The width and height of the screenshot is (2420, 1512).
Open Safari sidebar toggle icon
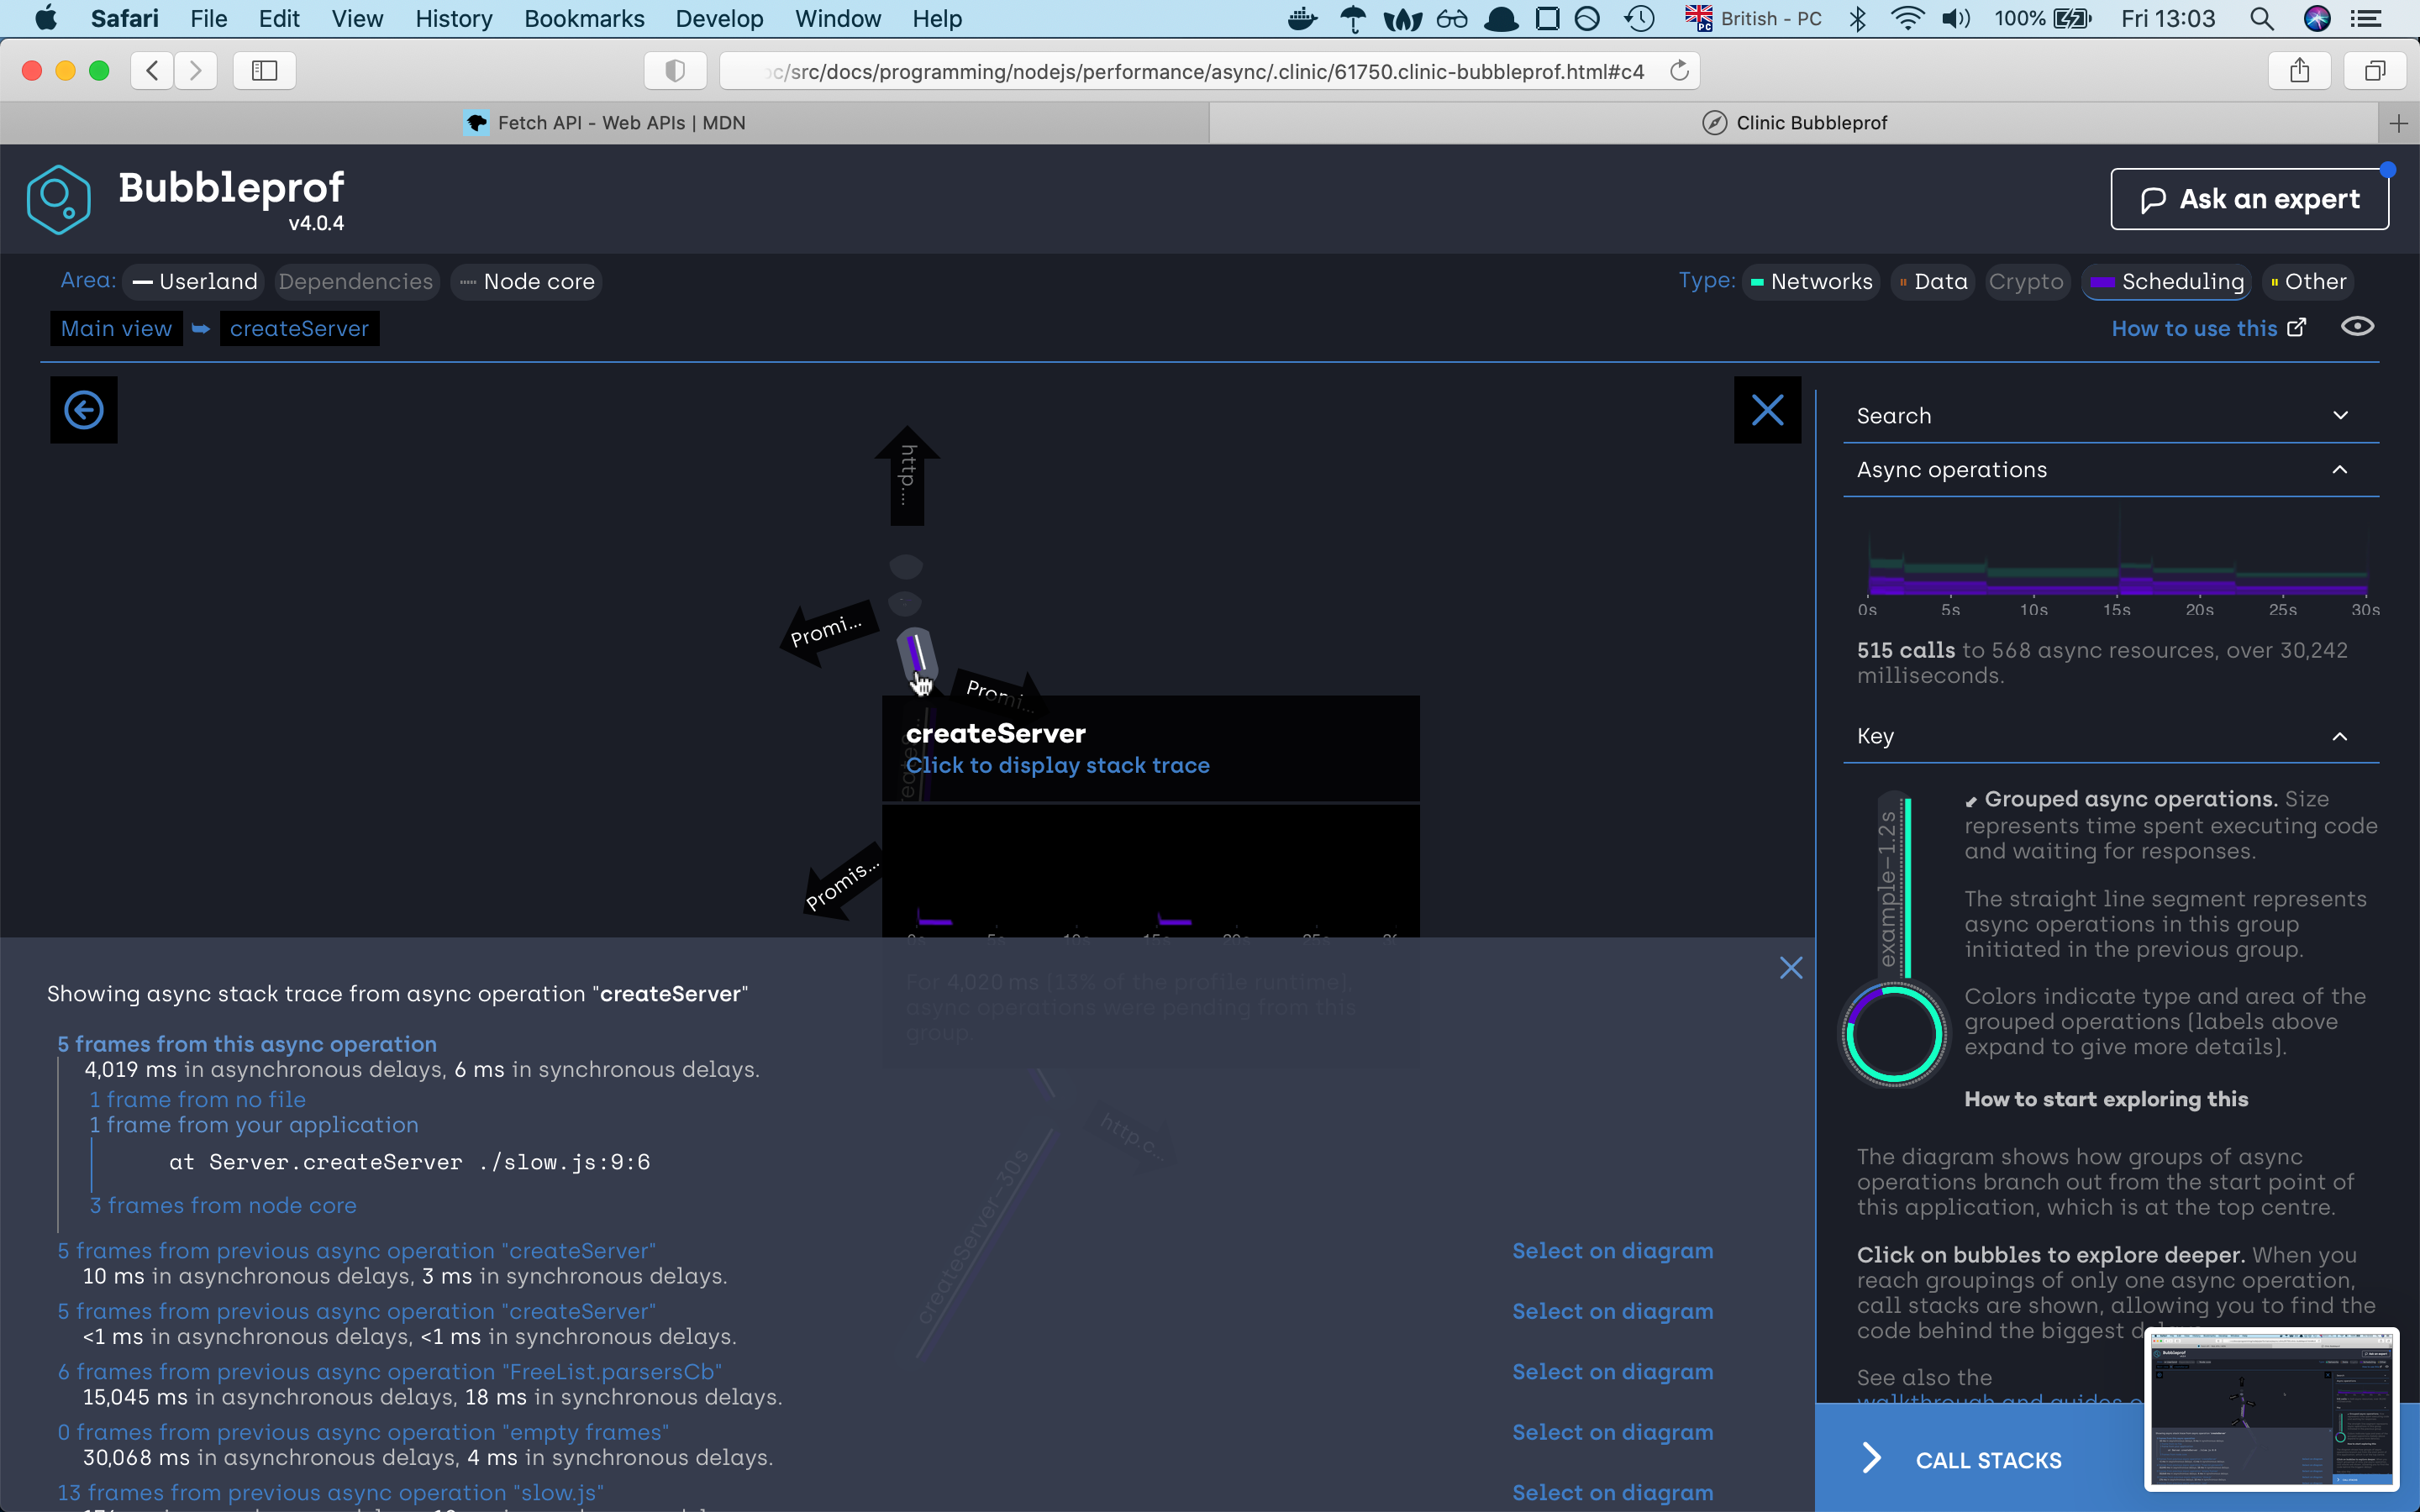click(264, 71)
